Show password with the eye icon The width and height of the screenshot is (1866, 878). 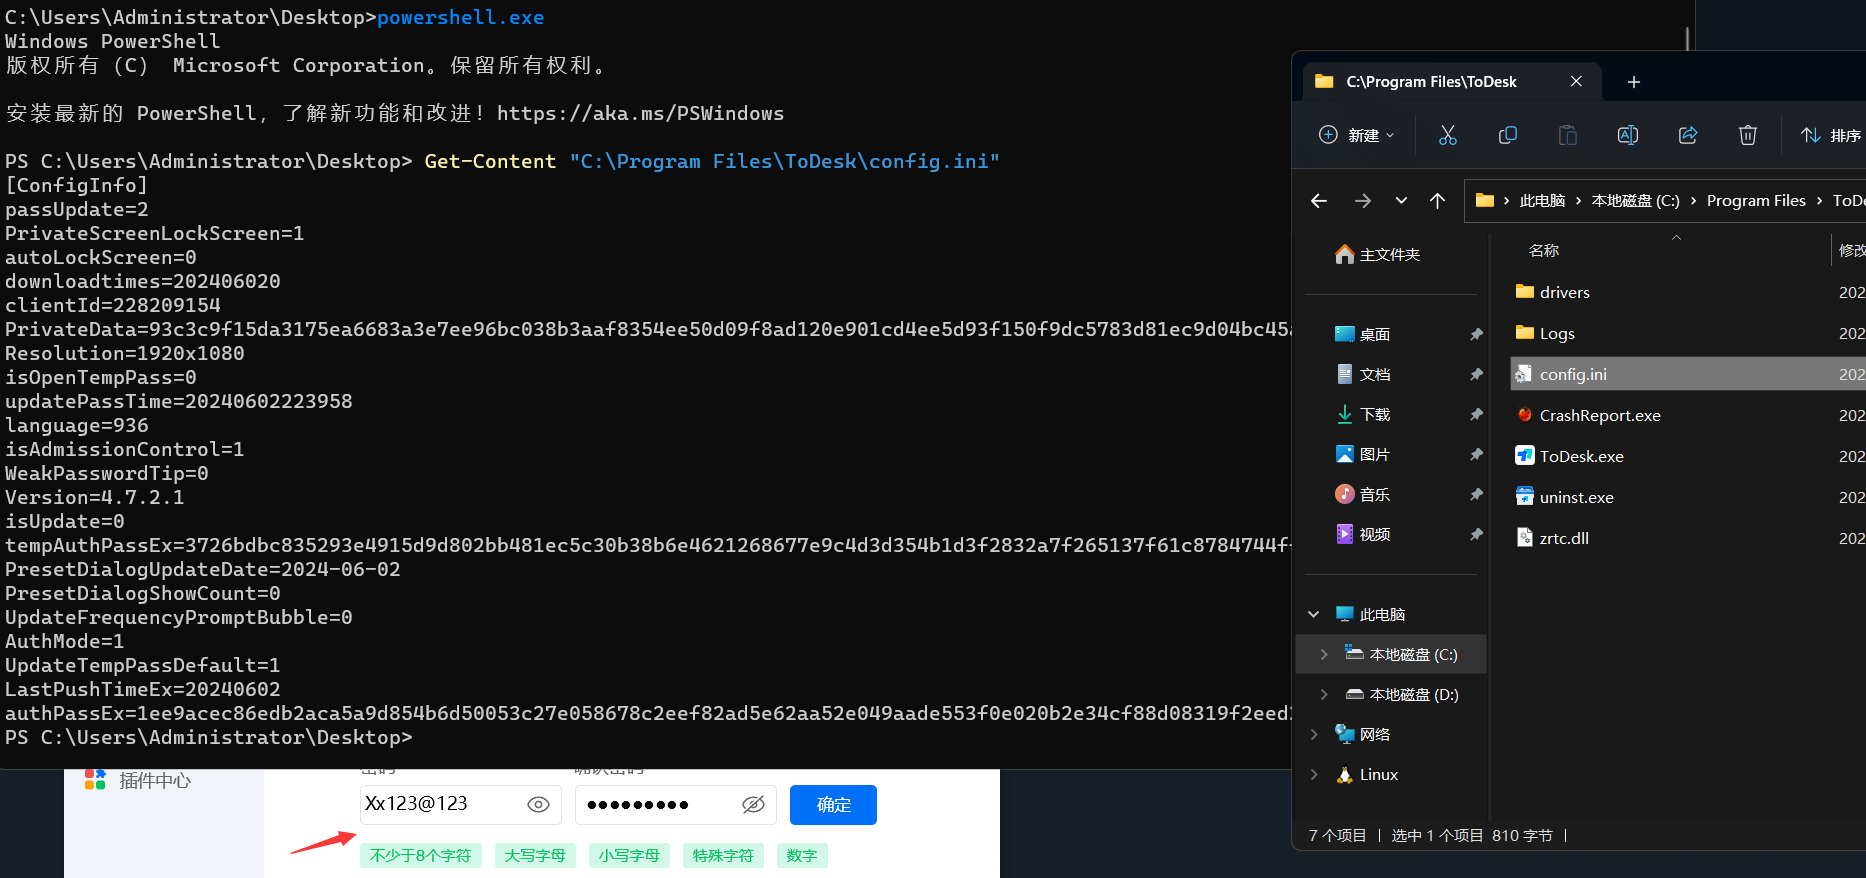coord(538,804)
